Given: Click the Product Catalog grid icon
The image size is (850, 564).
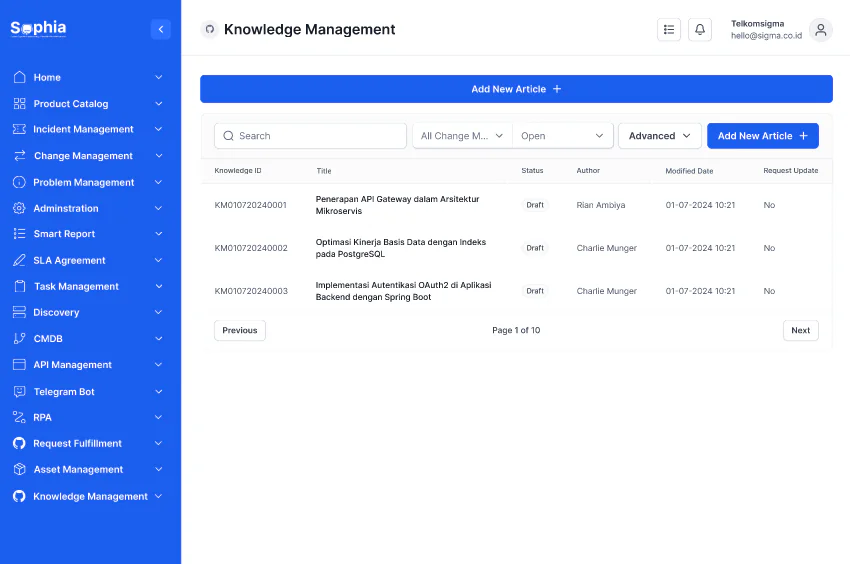Looking at the screenshot, I should tap(20, 104).
